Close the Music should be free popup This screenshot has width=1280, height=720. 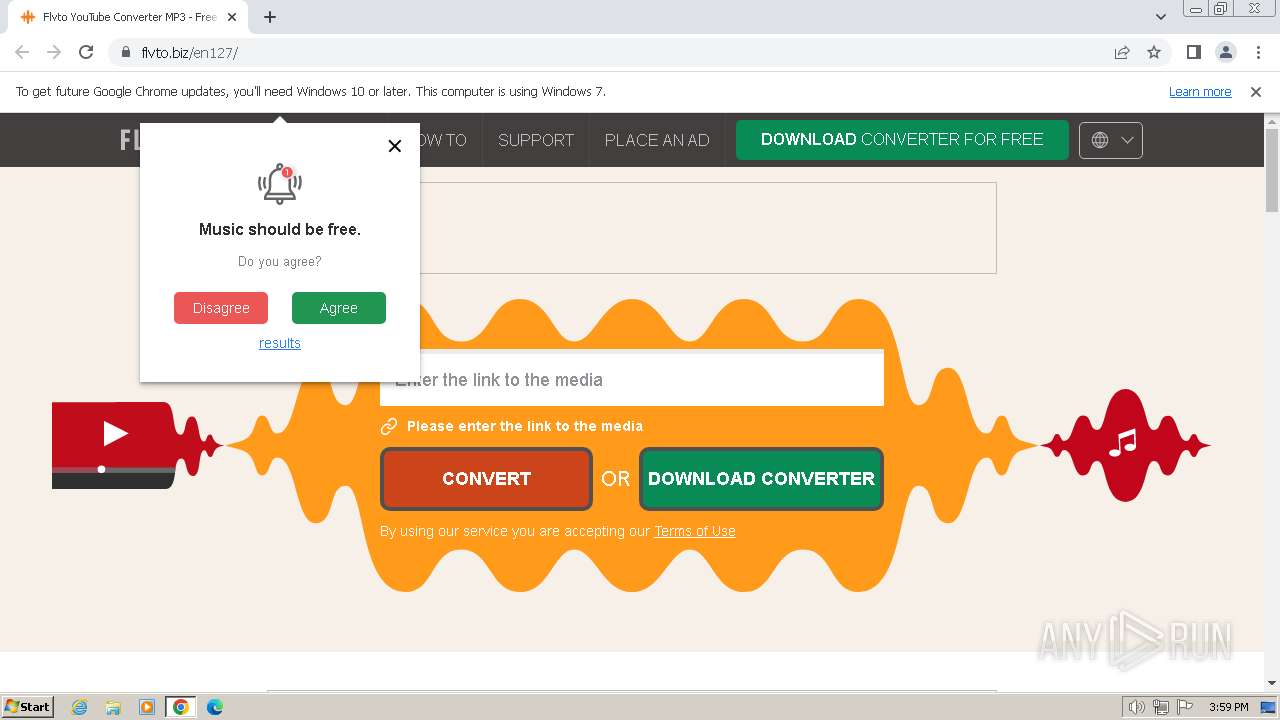click(395, 146)
